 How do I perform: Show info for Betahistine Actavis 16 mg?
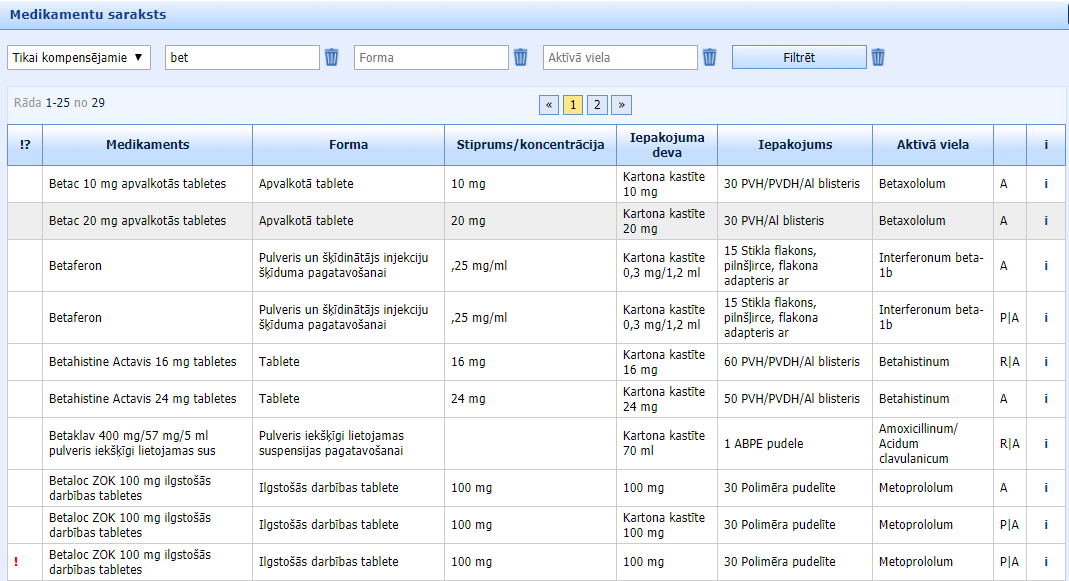[1046, 362]
